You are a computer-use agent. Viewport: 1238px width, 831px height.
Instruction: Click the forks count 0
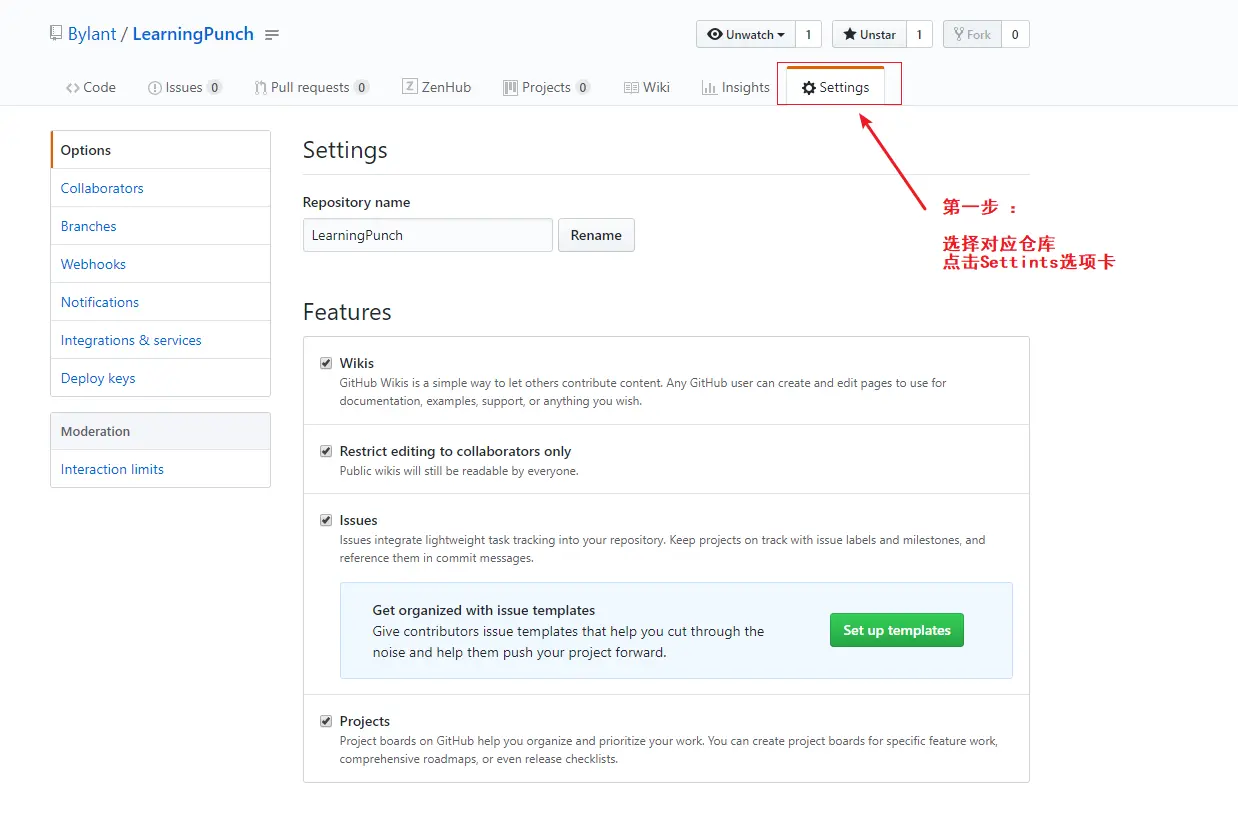coord(1015,34)
